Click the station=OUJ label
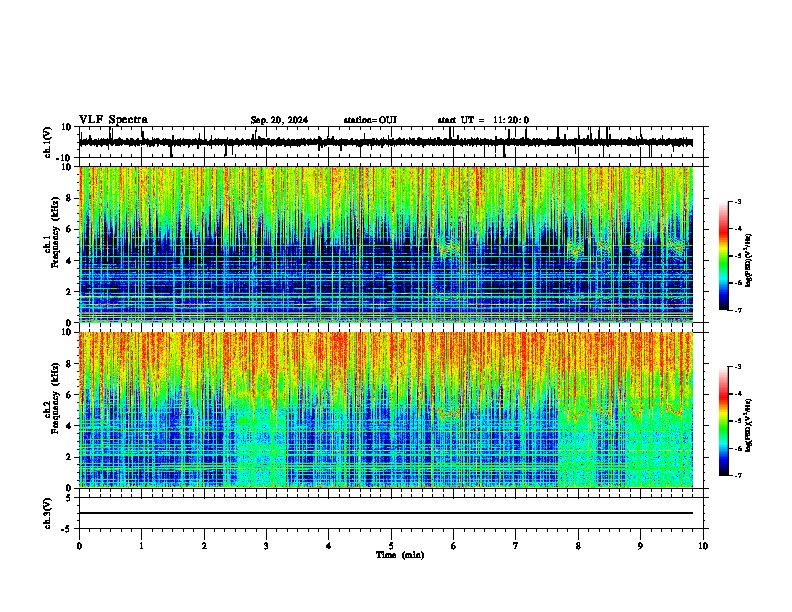 point(370,120)
